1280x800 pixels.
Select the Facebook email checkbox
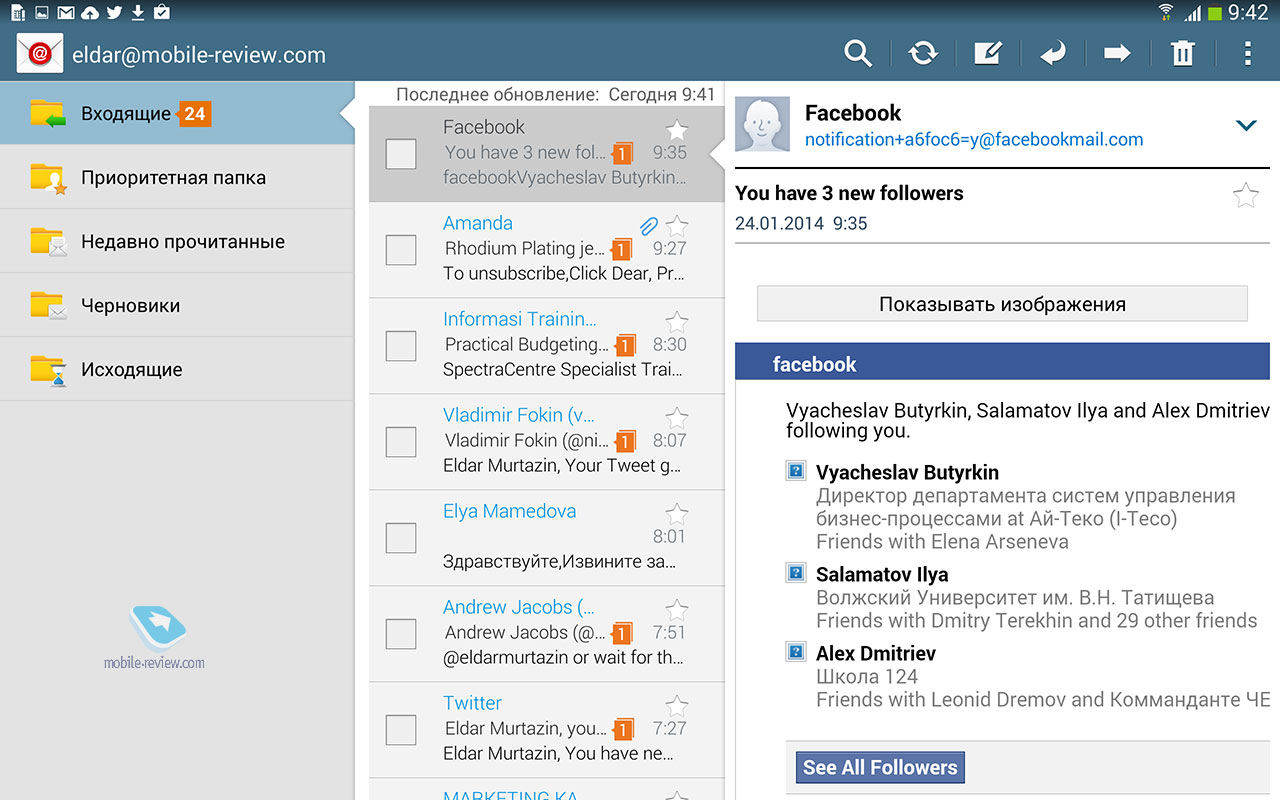[x=401, y=154]
